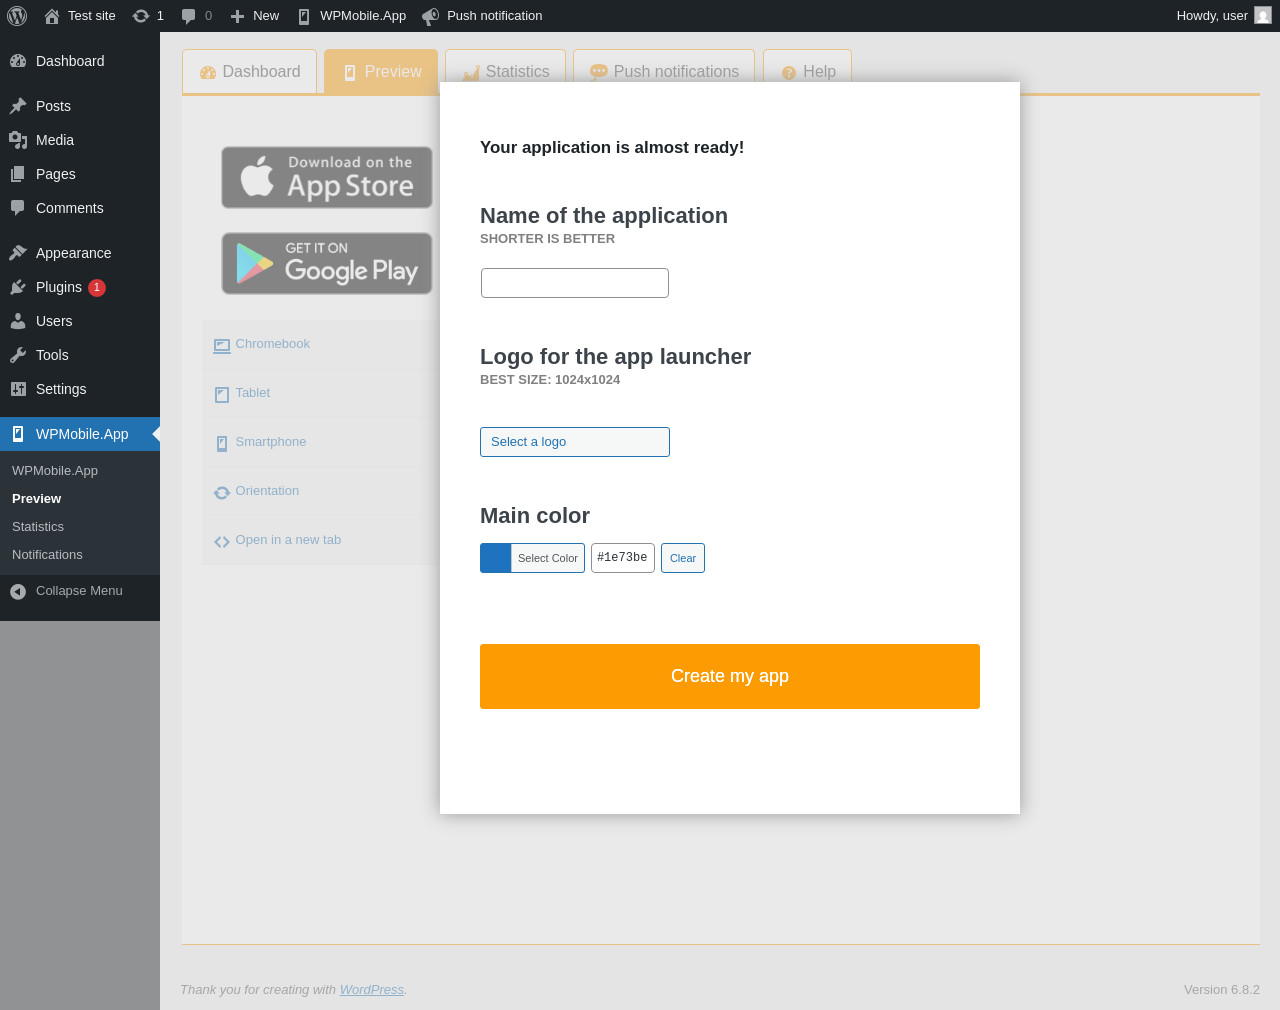Click the Users sidebar icon
The width and height of the screenshot is (1280, 1010).
(18, 321)
